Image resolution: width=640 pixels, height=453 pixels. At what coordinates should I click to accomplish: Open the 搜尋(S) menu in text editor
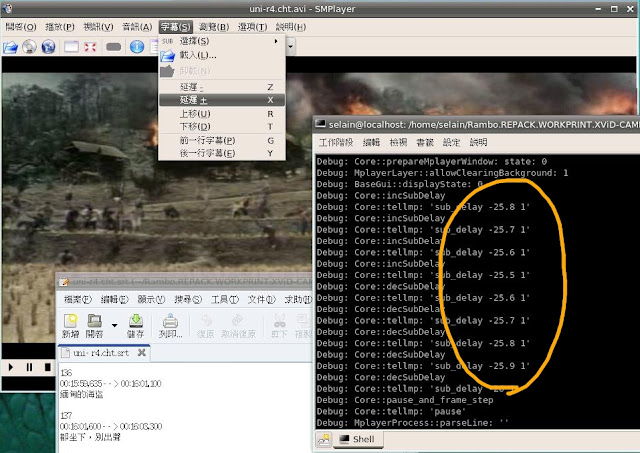188,300
